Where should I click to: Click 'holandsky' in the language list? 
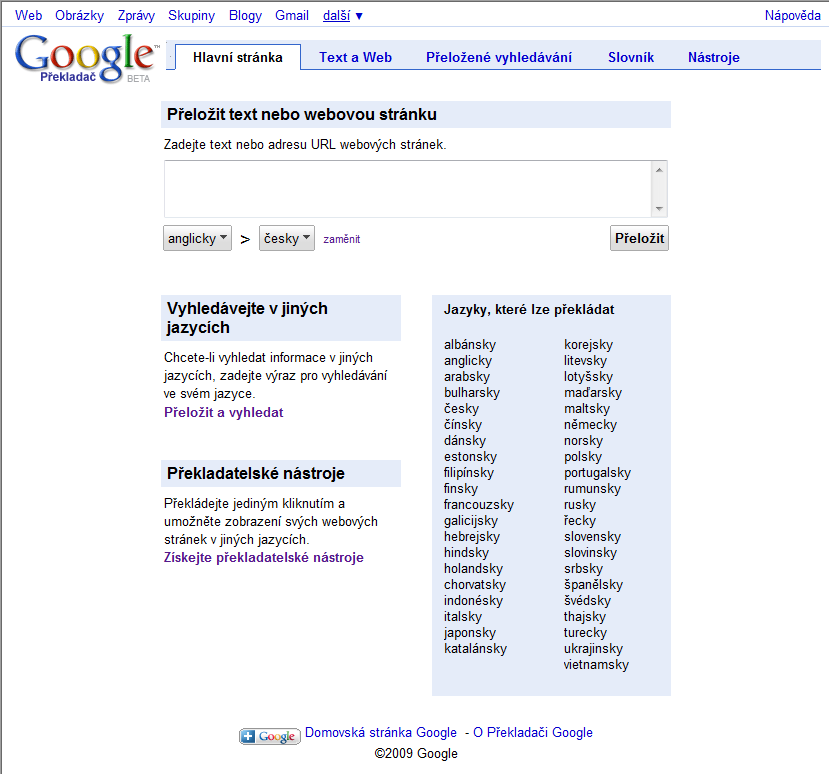(x=473, y=568)
